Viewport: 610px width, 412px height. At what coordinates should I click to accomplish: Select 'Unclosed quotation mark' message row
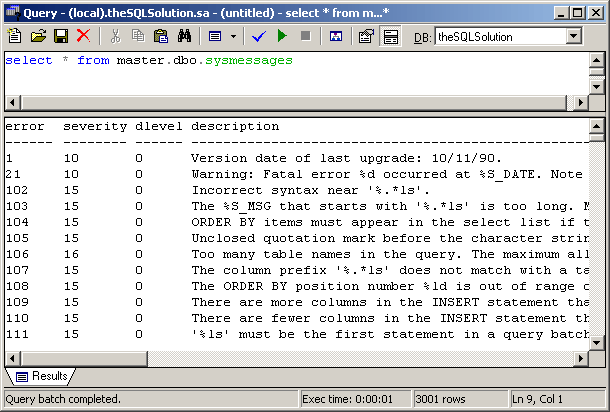point(296,238)
